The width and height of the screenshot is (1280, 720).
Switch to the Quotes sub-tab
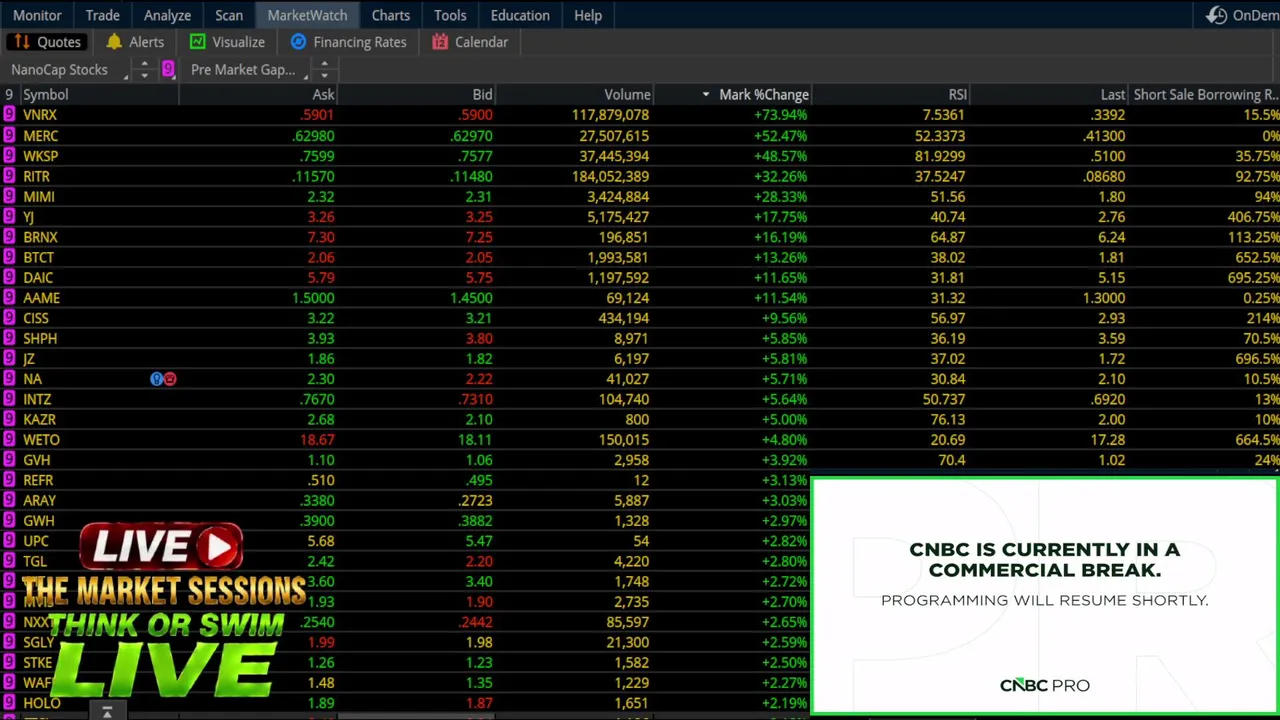point(48,42)
